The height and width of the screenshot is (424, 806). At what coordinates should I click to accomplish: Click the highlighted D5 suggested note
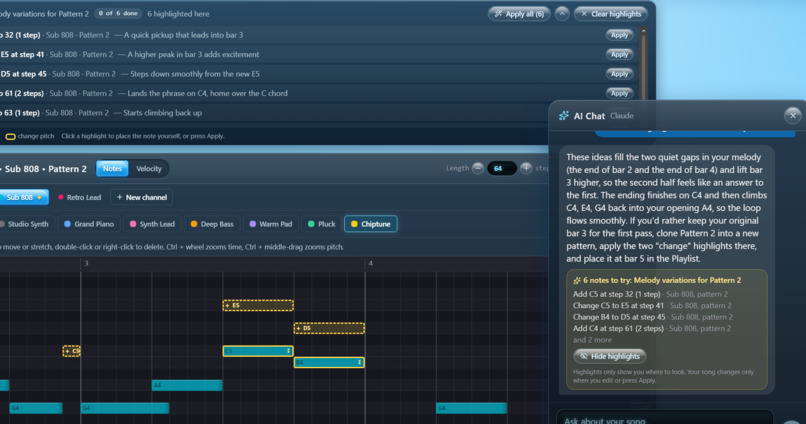[329, 328]
